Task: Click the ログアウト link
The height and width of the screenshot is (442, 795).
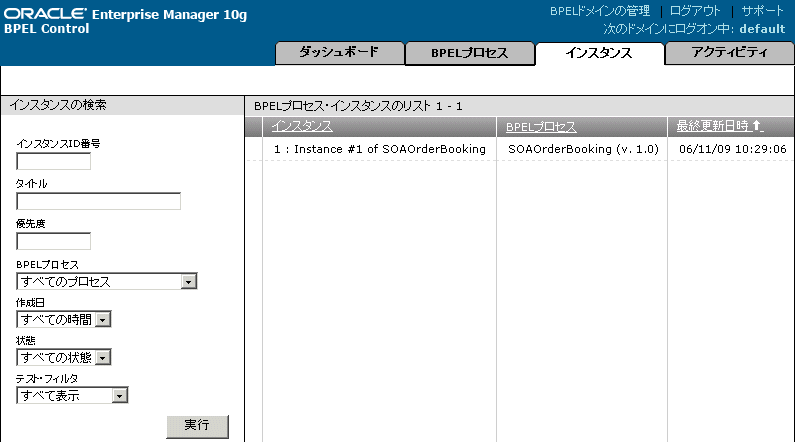Action: 695,11
